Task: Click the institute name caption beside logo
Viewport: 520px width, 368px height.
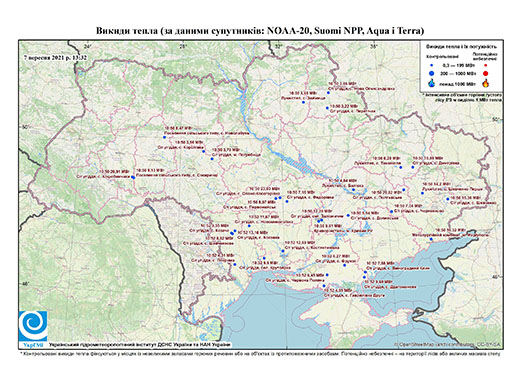Action: coord(140,345)
